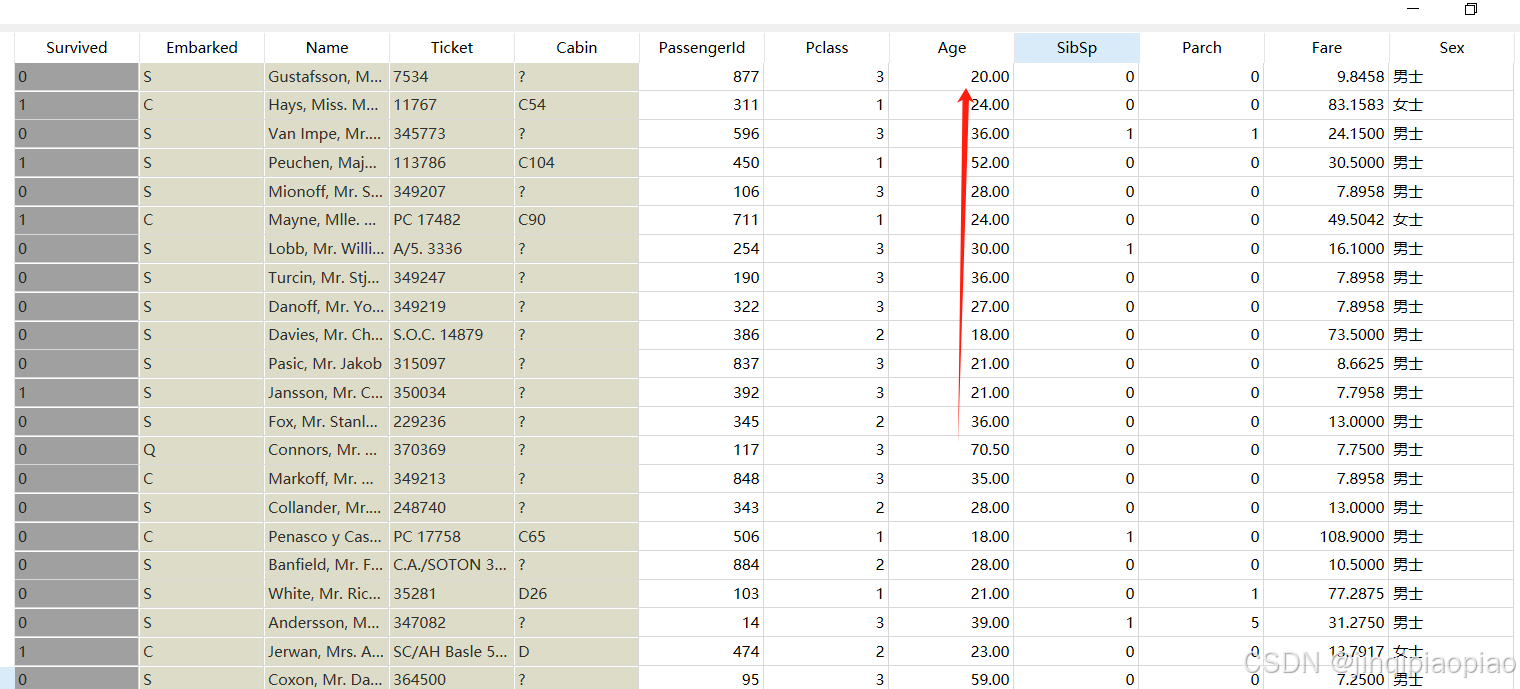Click Age cell 70.50

click(952, 450)
